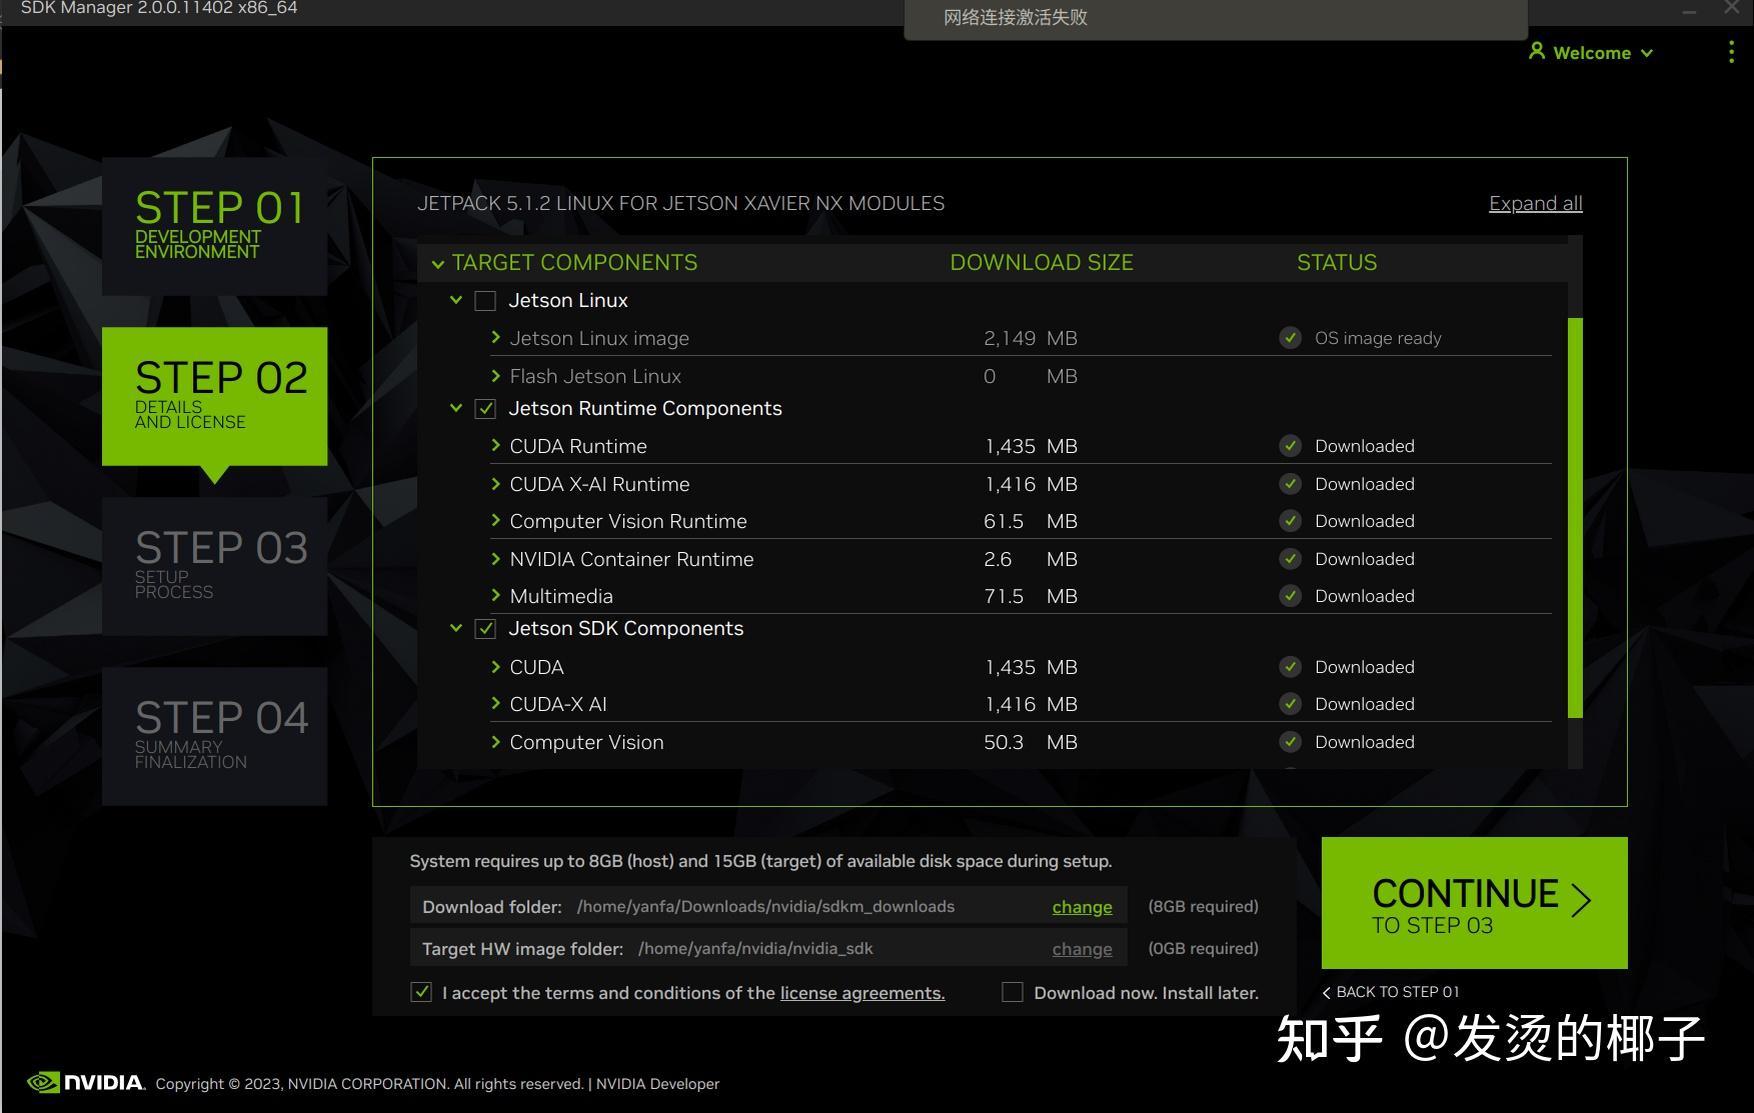Click the OS image ready status icon
The width and height of the screenshot is (1754, 1113).
point(1290,338)
